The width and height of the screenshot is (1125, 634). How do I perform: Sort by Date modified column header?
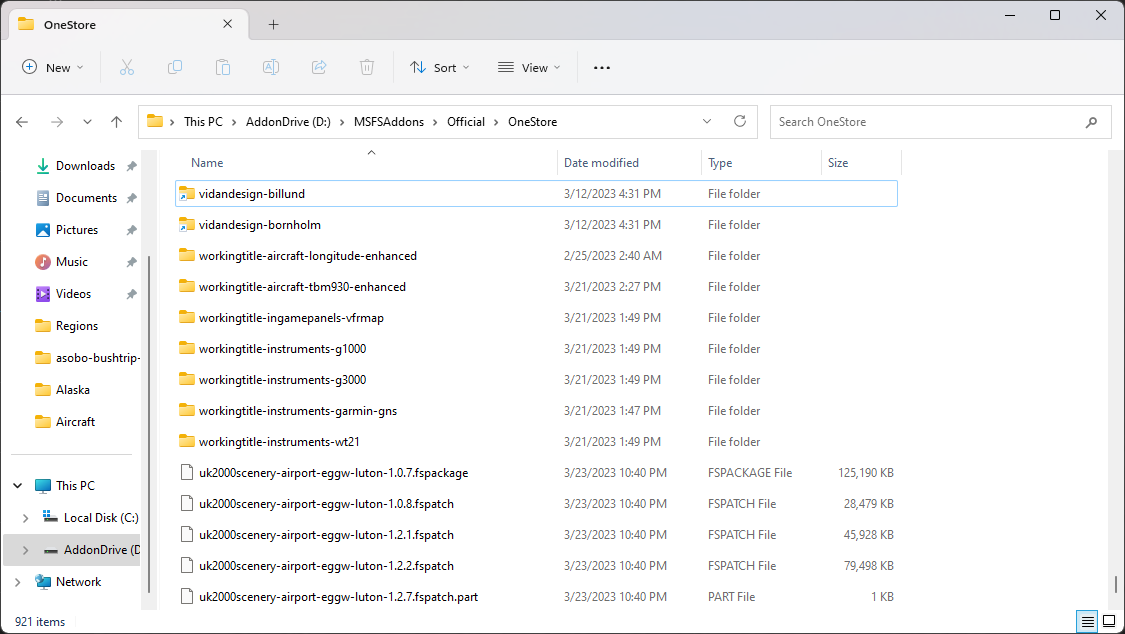tap(629, 163)
